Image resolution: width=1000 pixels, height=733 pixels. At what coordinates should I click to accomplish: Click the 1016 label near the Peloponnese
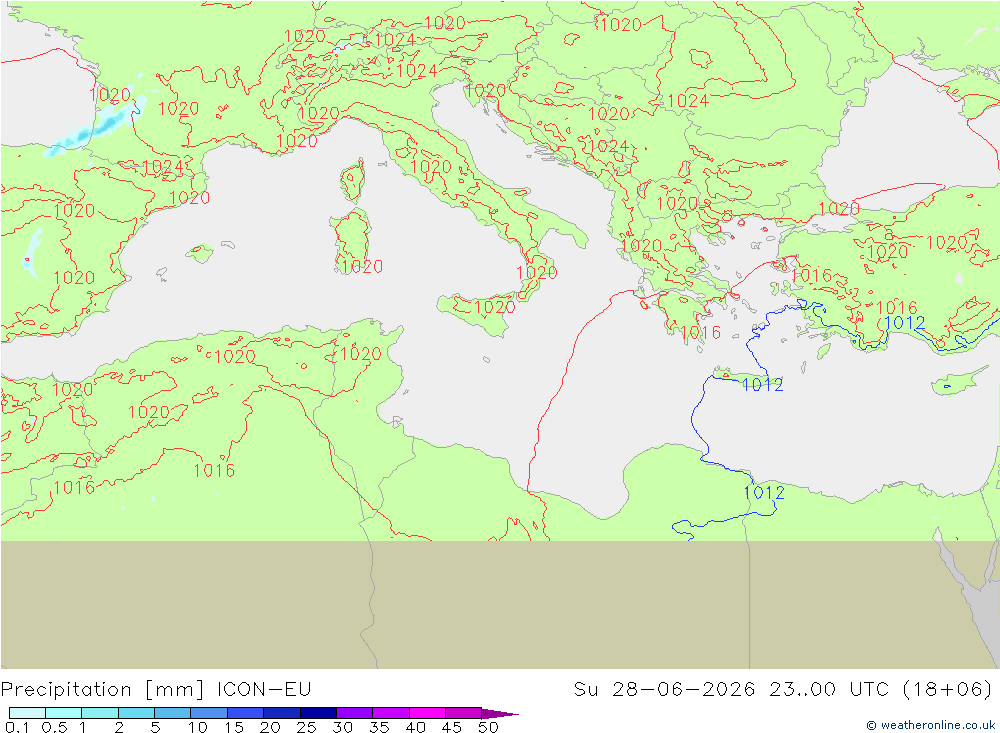[700, 332]
